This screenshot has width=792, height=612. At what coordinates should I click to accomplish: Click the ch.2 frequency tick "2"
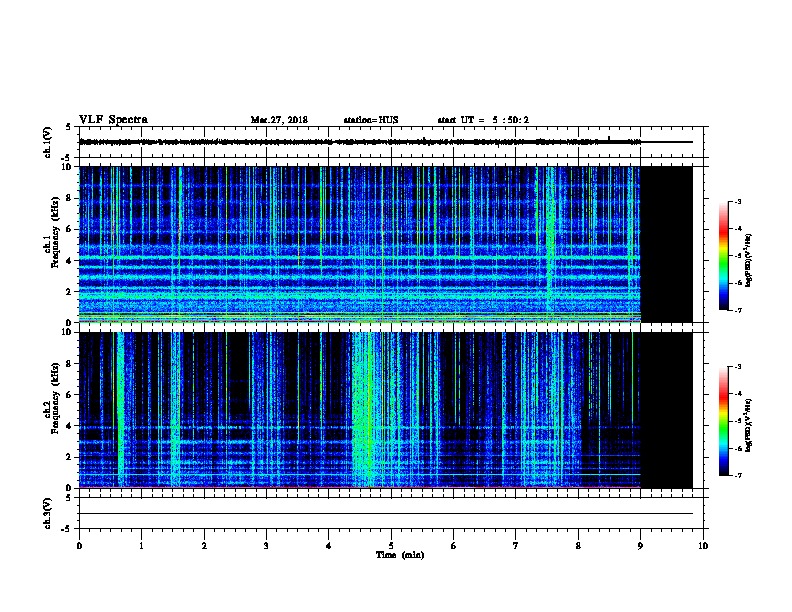tap(70, 457)
